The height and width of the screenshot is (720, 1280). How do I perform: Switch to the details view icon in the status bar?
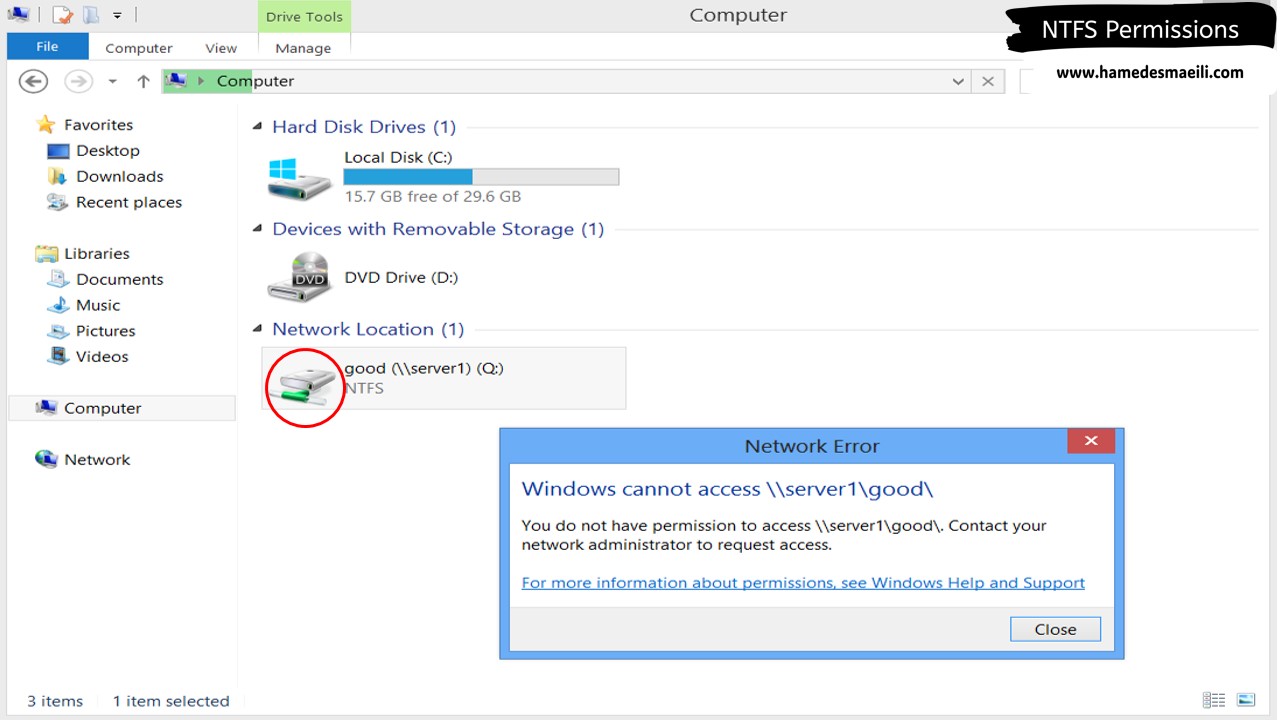pos(1214,700)
